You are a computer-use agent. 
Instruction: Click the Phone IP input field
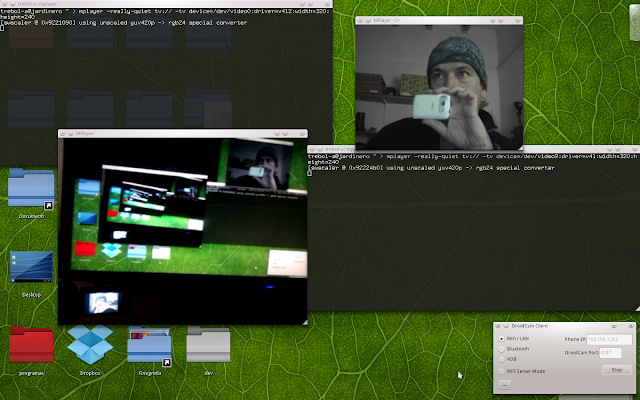click(x=609, y=340)
